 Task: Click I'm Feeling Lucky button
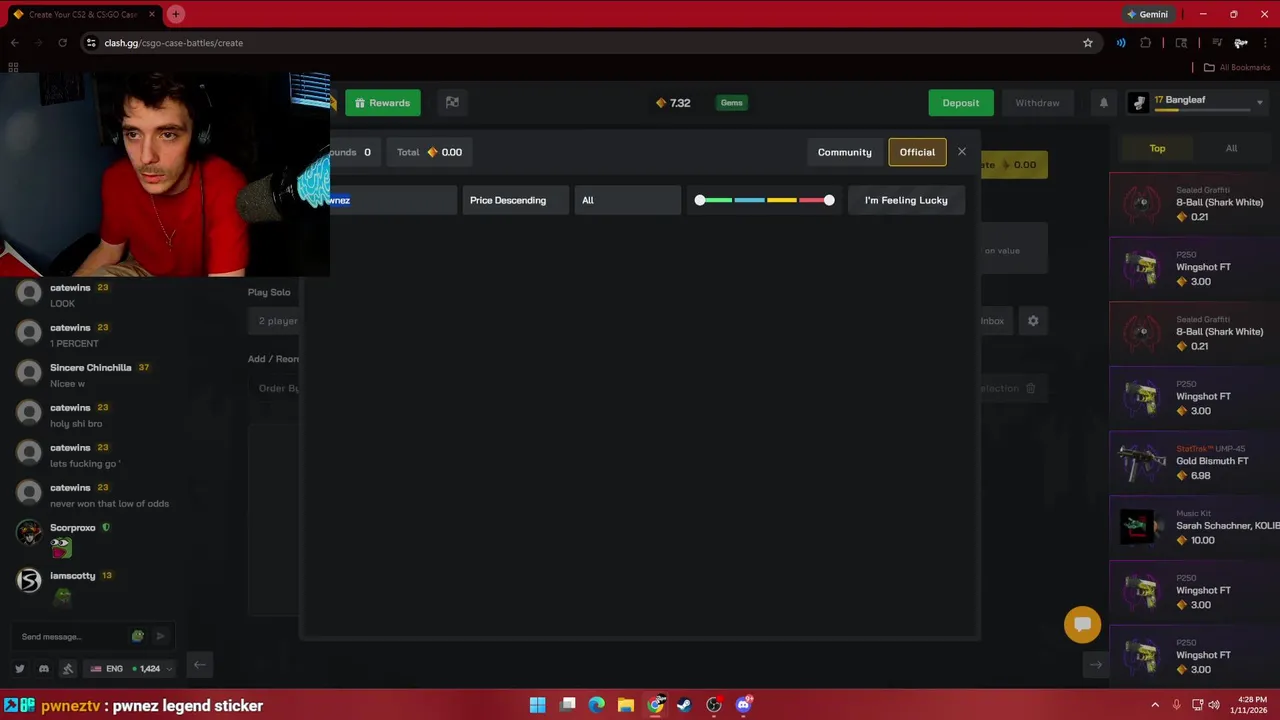906,200
